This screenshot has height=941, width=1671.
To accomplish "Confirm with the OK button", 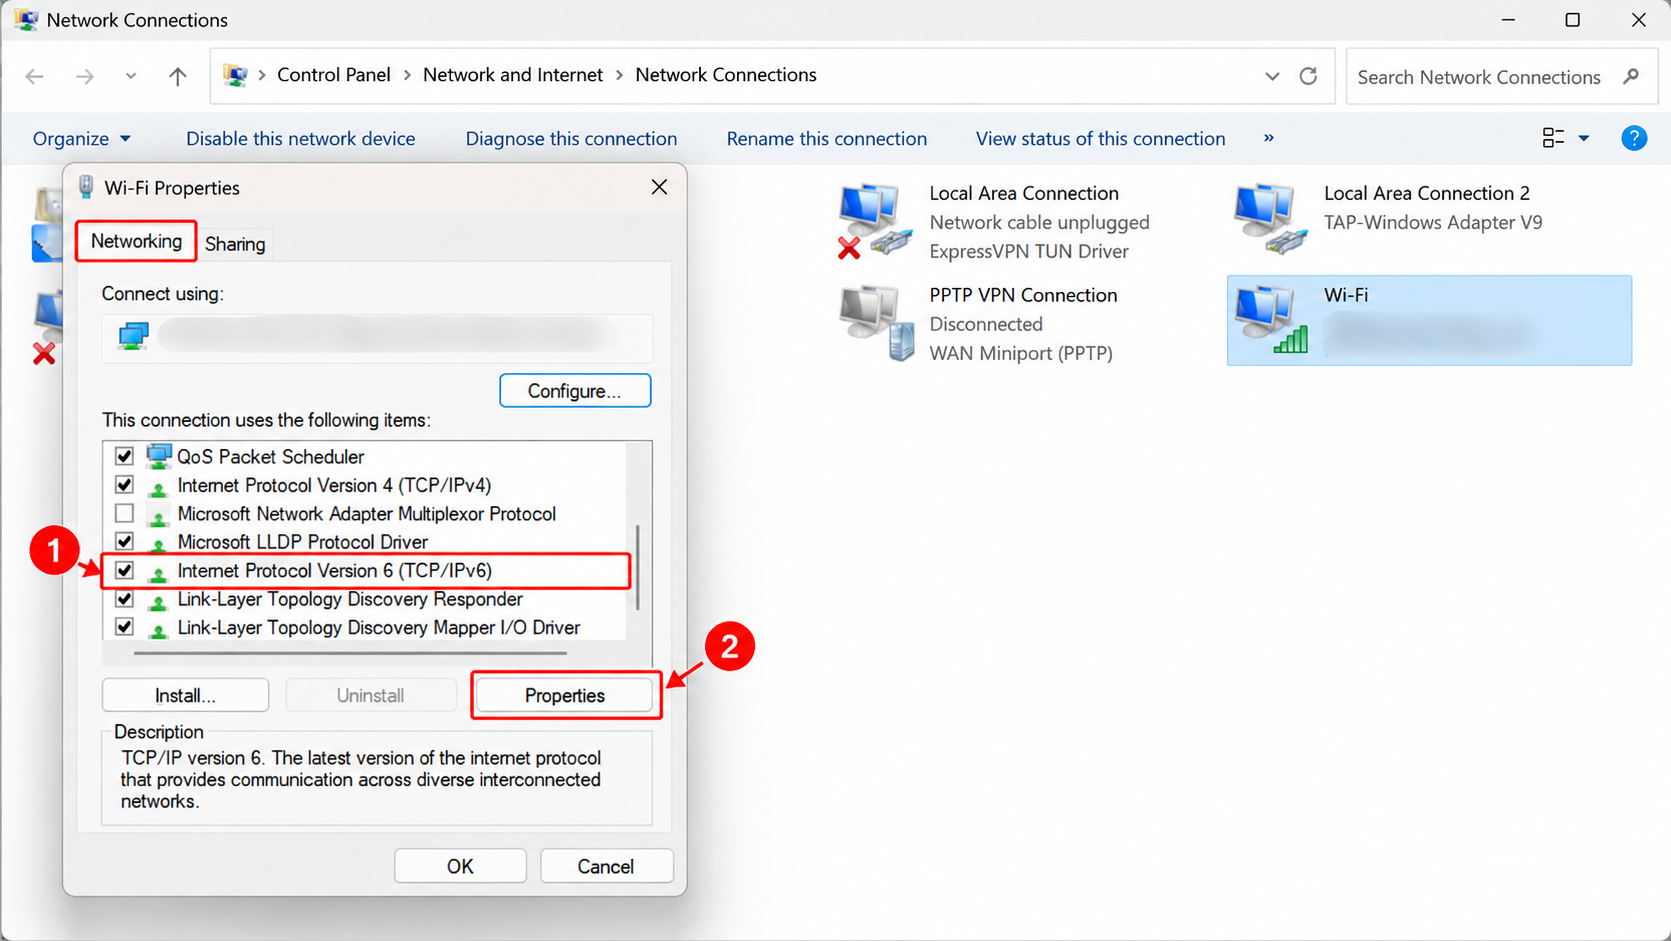I will (x=460, y=866).
